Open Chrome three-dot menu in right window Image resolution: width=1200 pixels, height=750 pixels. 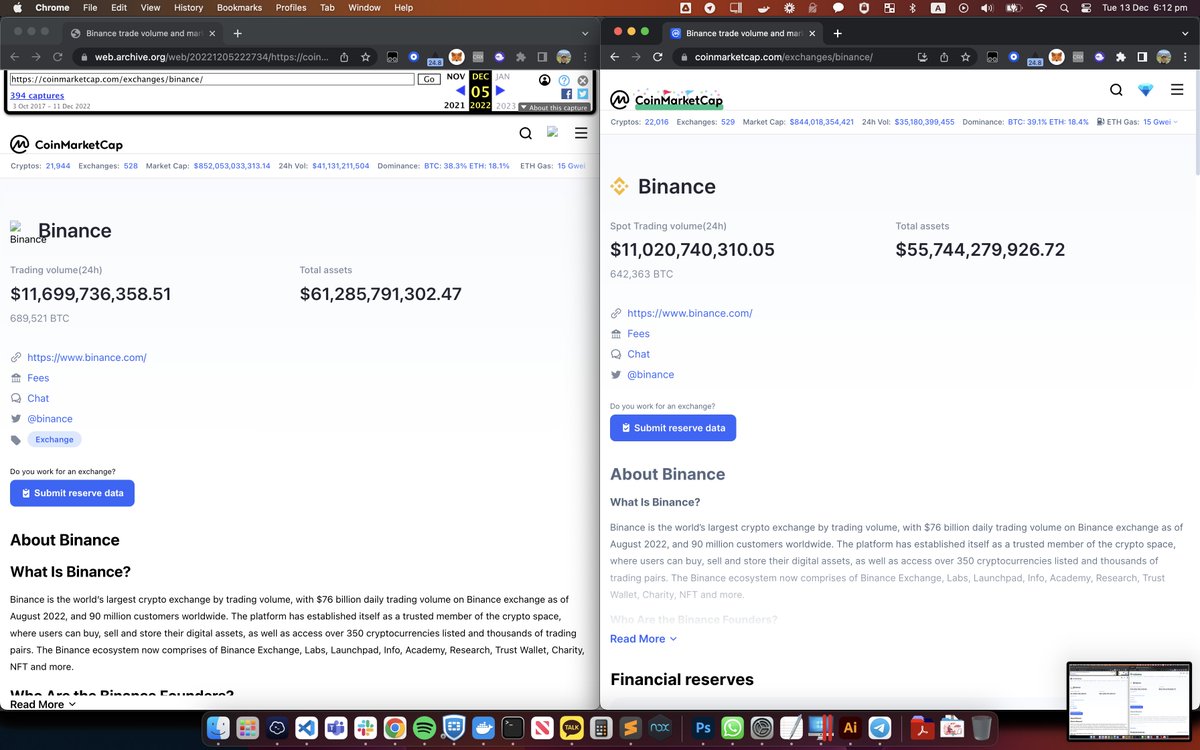pyautogui.click(x=1185, y=57)
